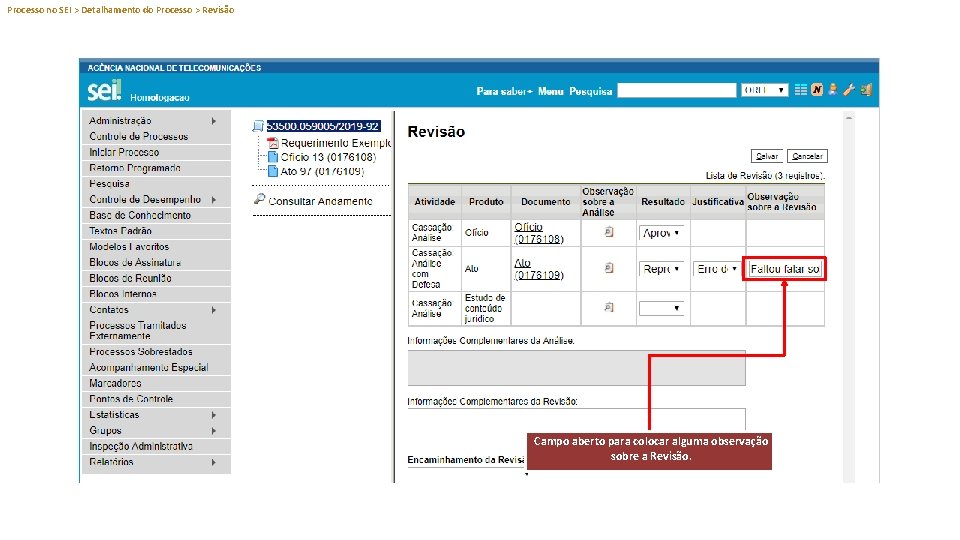Screen dimensions: 960x540
Task: Expand the Grupos submenu arrow
Action: pyautogui.click(x=214, y=430)
